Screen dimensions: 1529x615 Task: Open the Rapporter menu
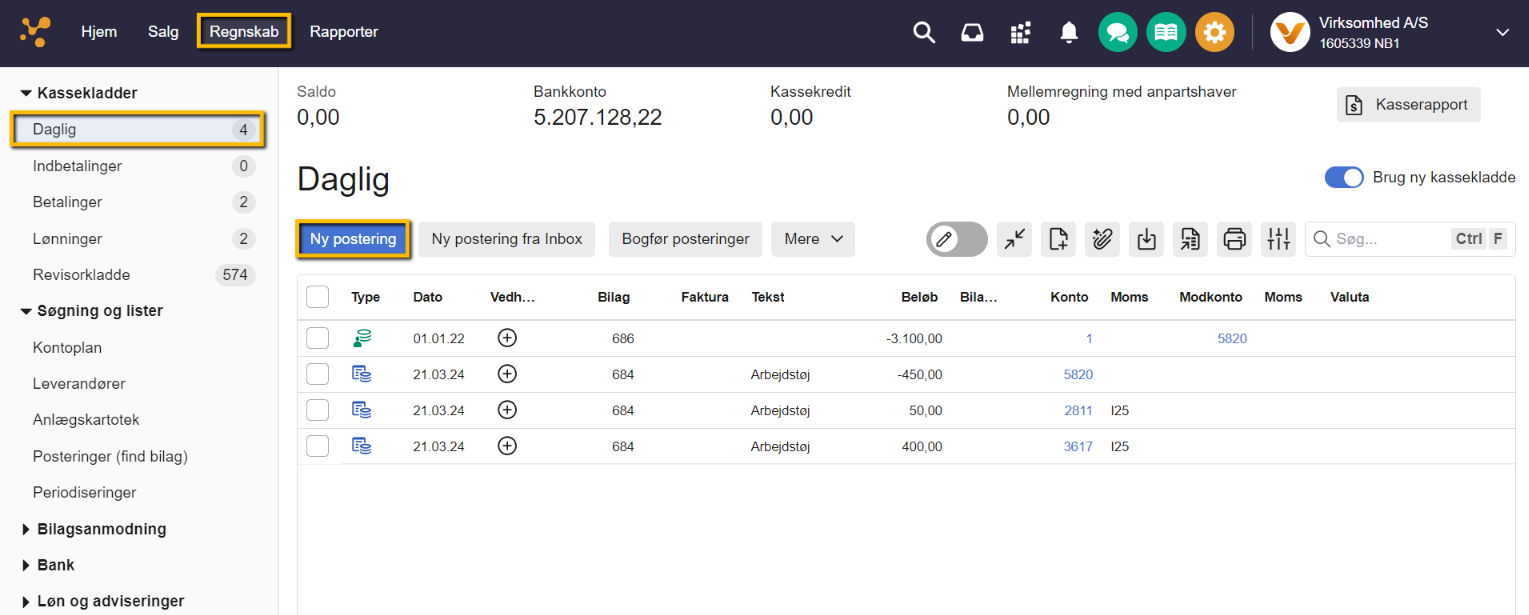pos(344,32)
